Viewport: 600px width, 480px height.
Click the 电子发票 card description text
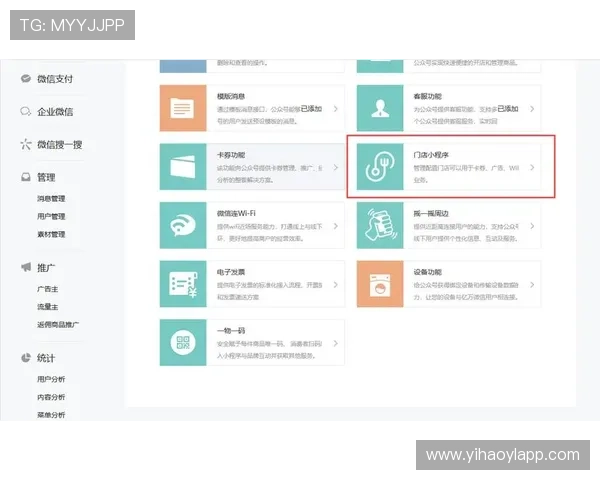click(269, 291)
